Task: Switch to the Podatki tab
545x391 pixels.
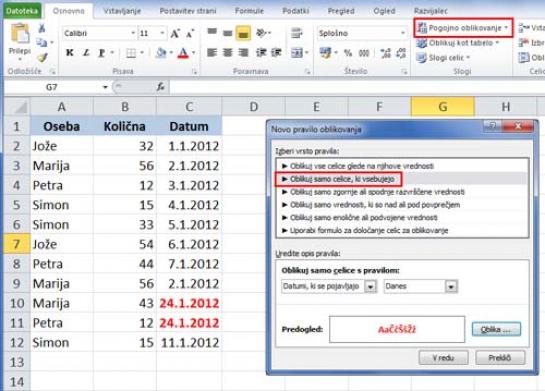Action: pyautogui.click(x=295, y=11)
